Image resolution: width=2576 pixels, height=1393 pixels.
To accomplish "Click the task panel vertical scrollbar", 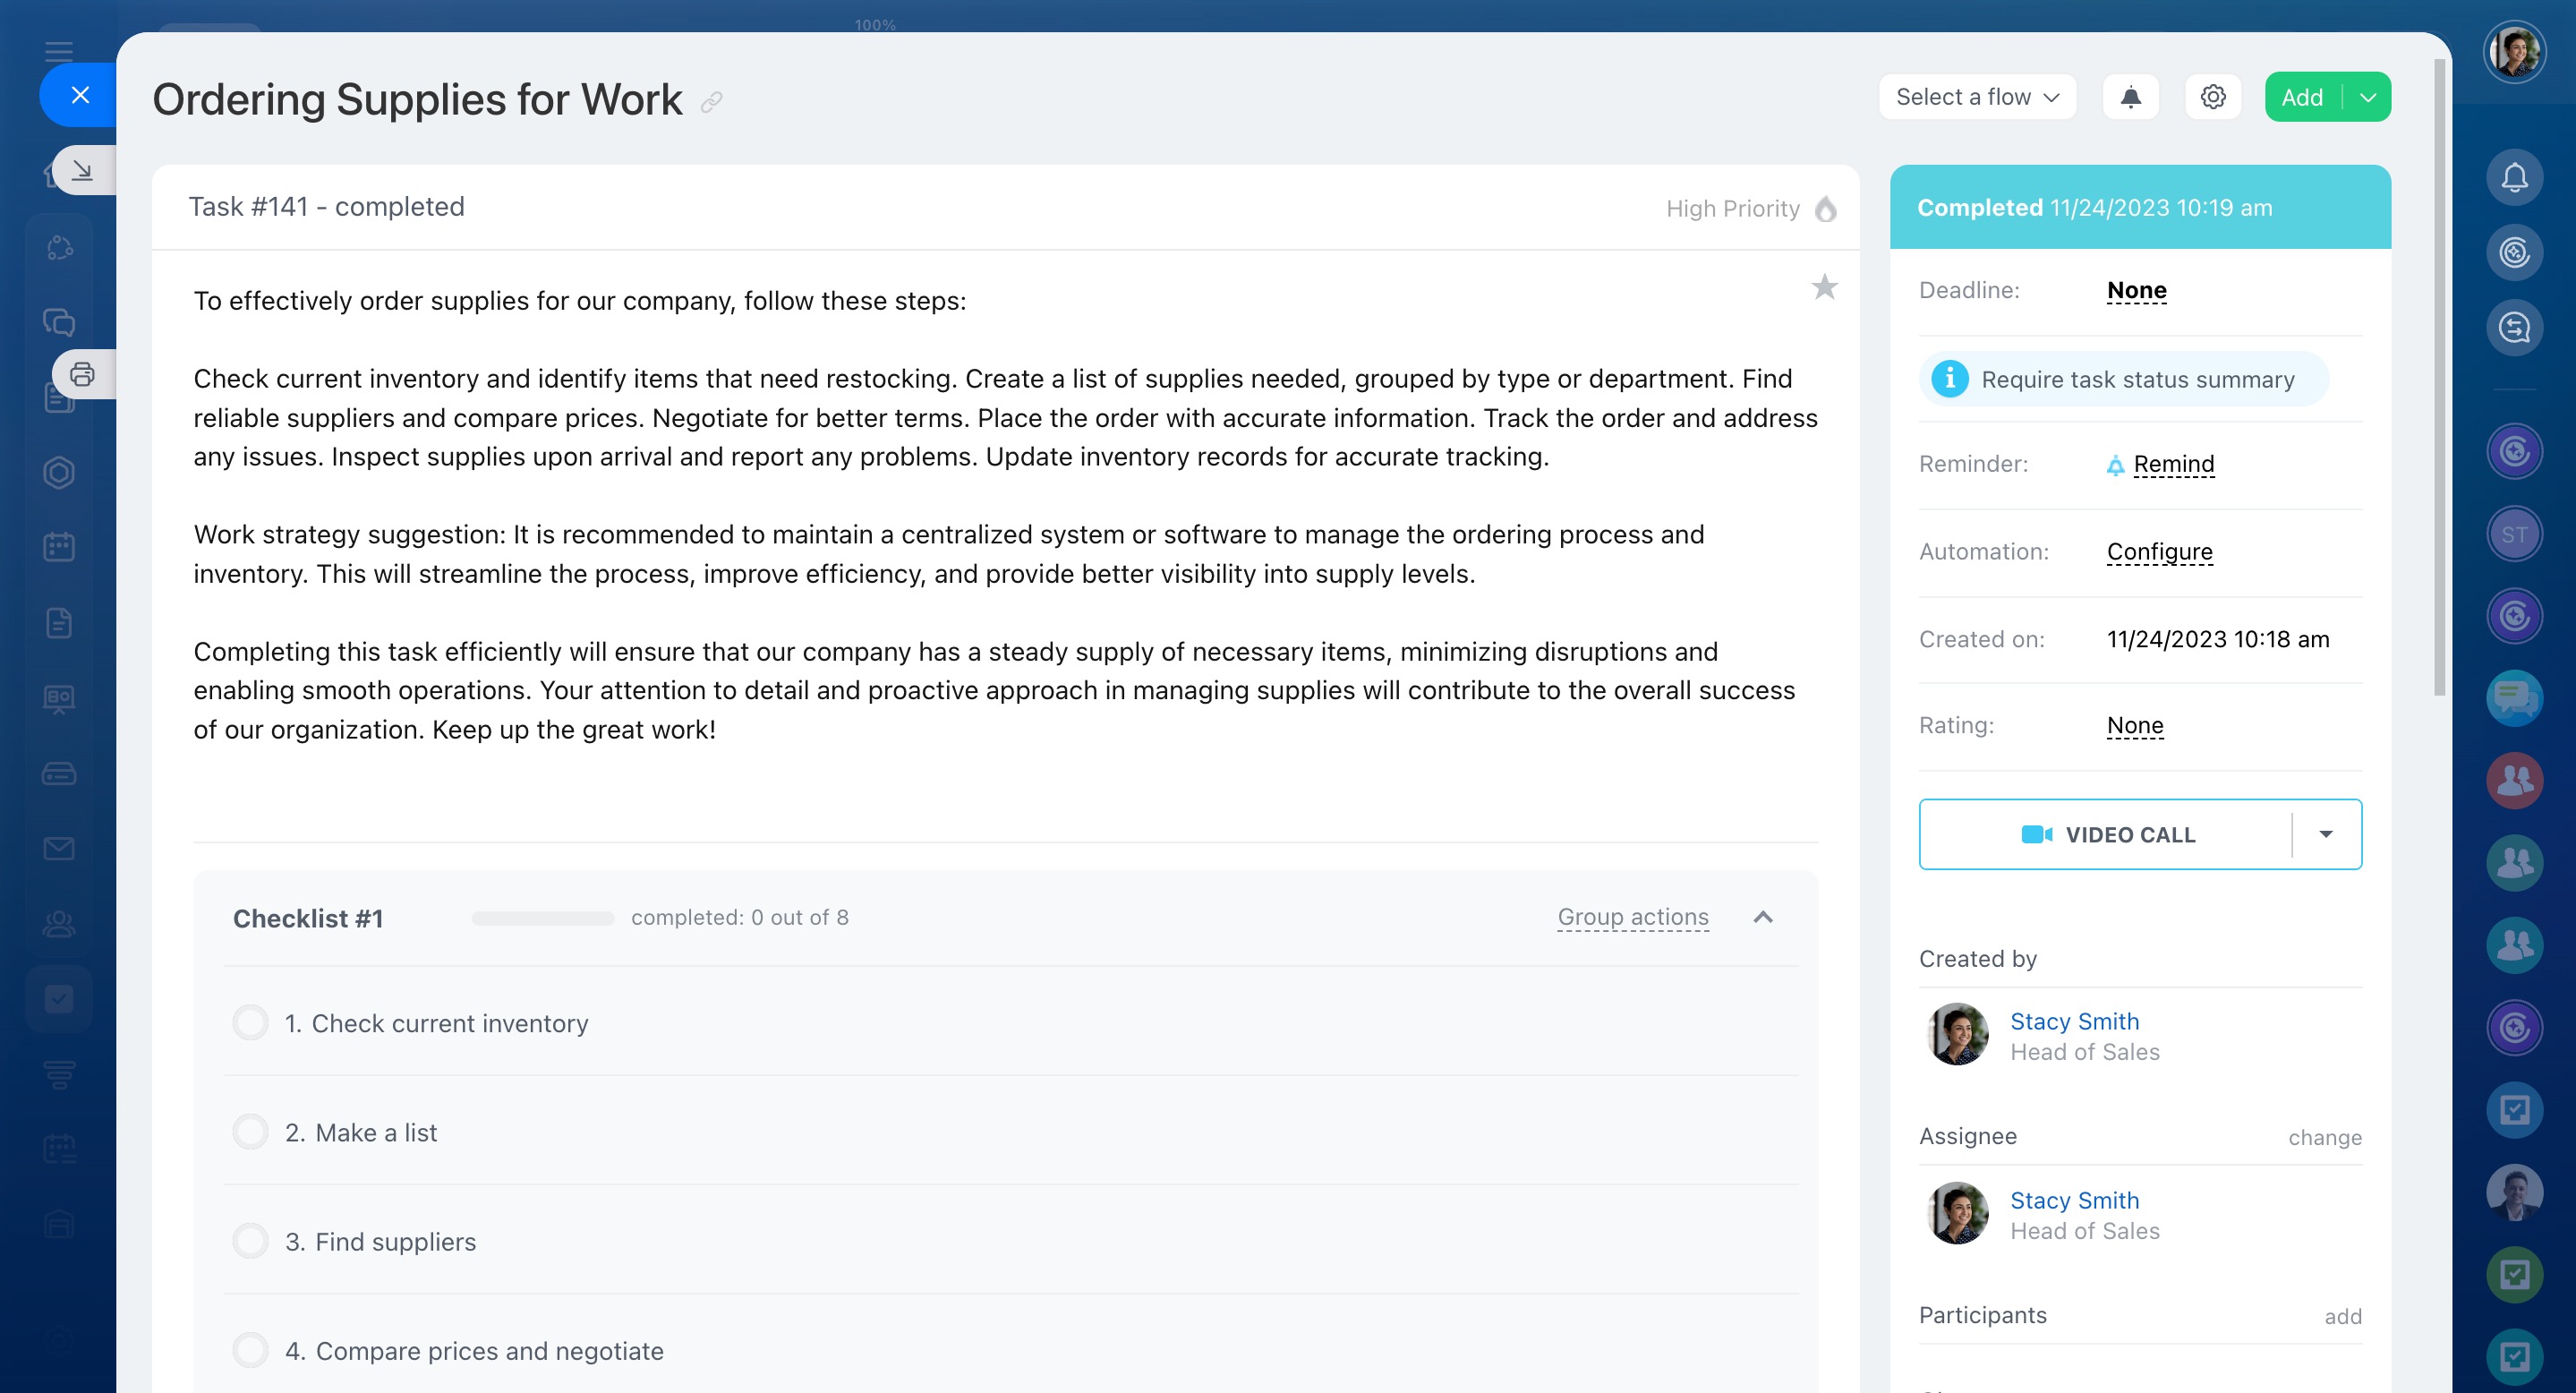I will [x=2439, y=380].
